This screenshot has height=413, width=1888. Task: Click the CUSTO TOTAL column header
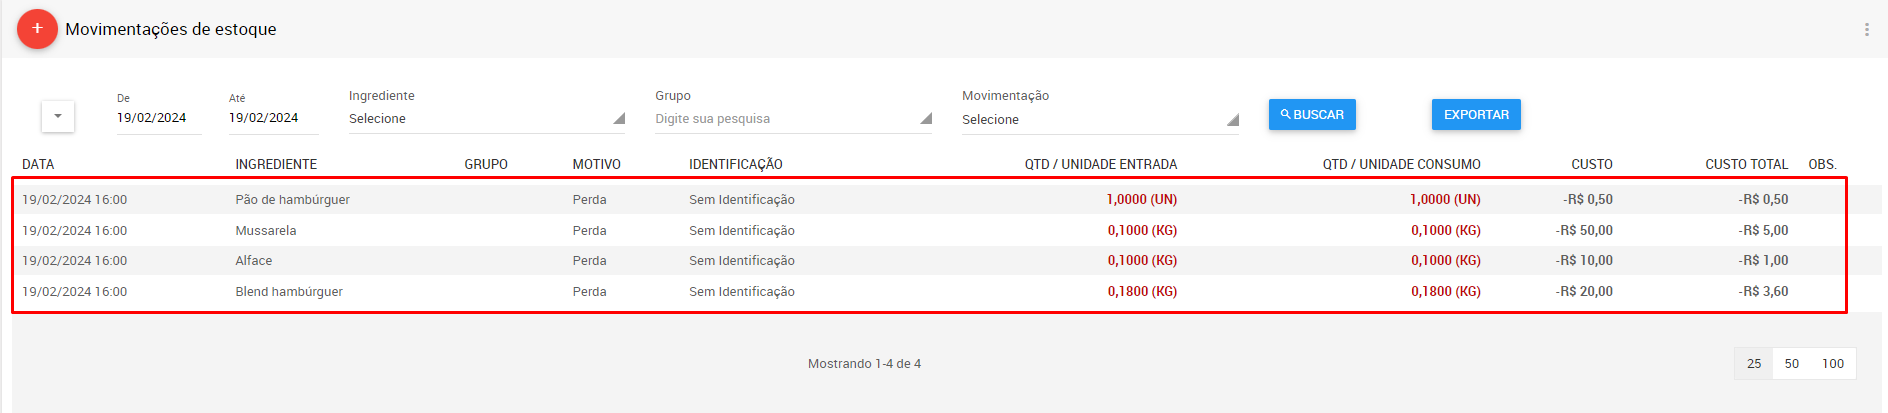click(1746, 164)
